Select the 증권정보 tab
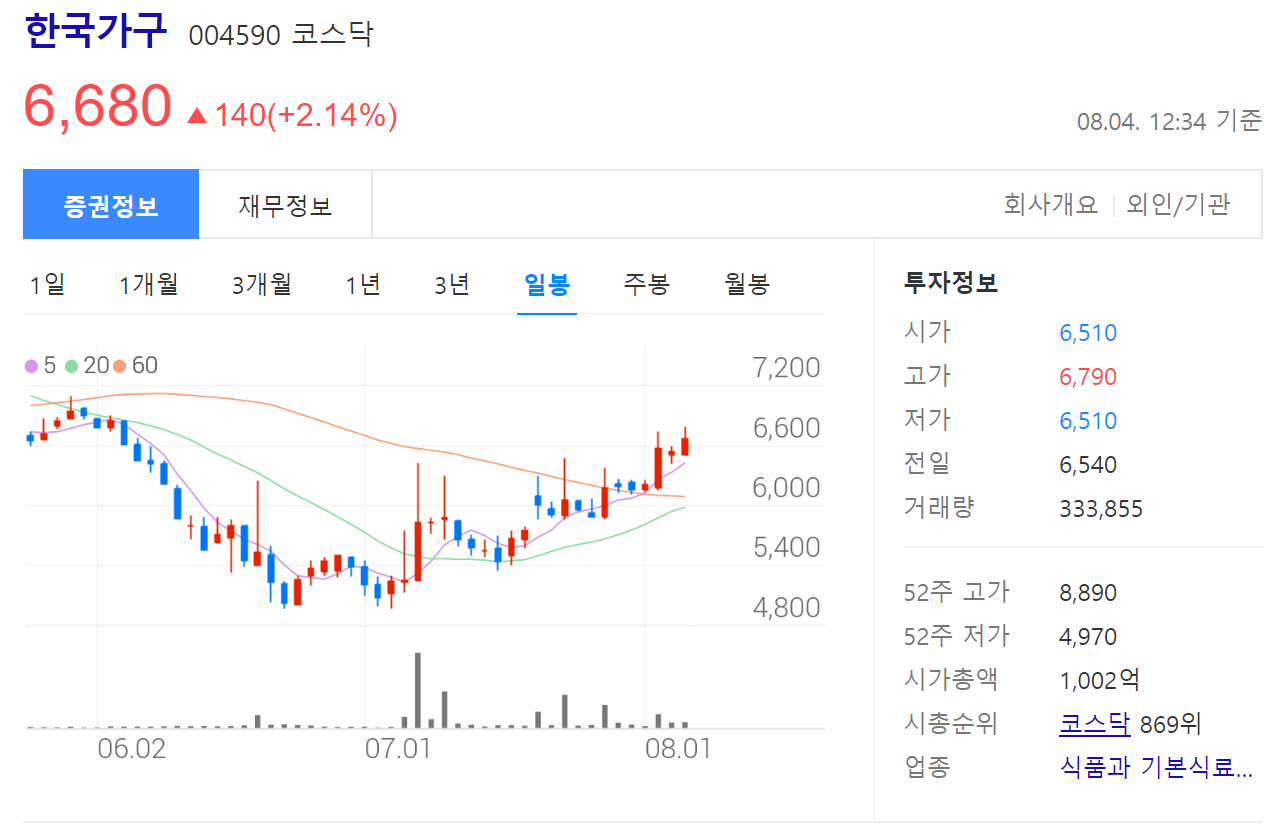1287x829 pixels. click(x=111, y=203)
